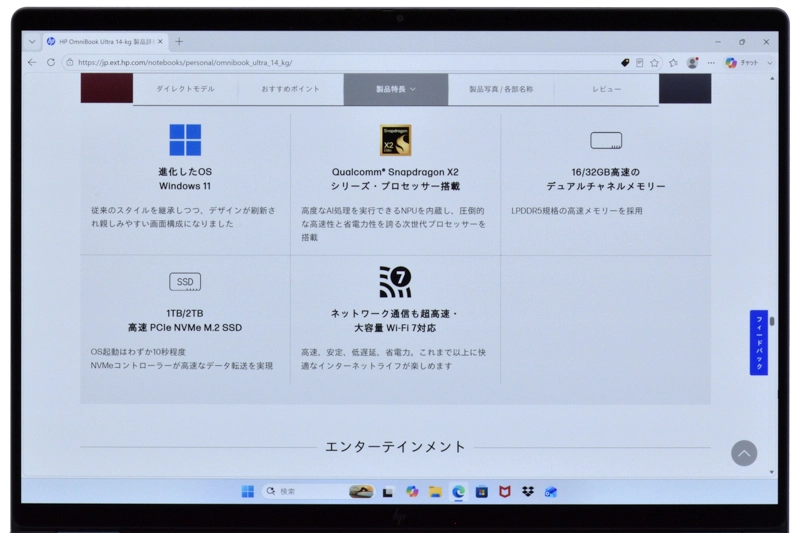Open a new tab with the plus button
The width and height of the screenshot is (800, 533).
179,41
